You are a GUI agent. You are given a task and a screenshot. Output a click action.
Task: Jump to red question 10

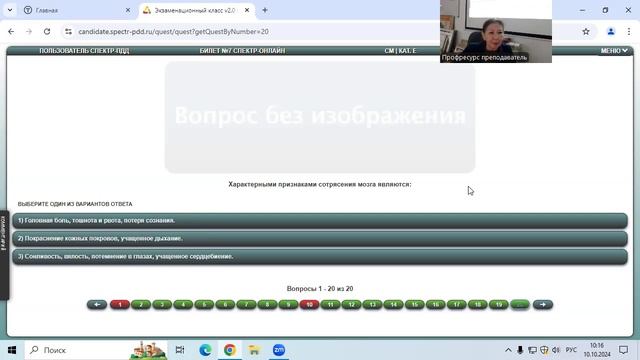[x=309, y=304]
